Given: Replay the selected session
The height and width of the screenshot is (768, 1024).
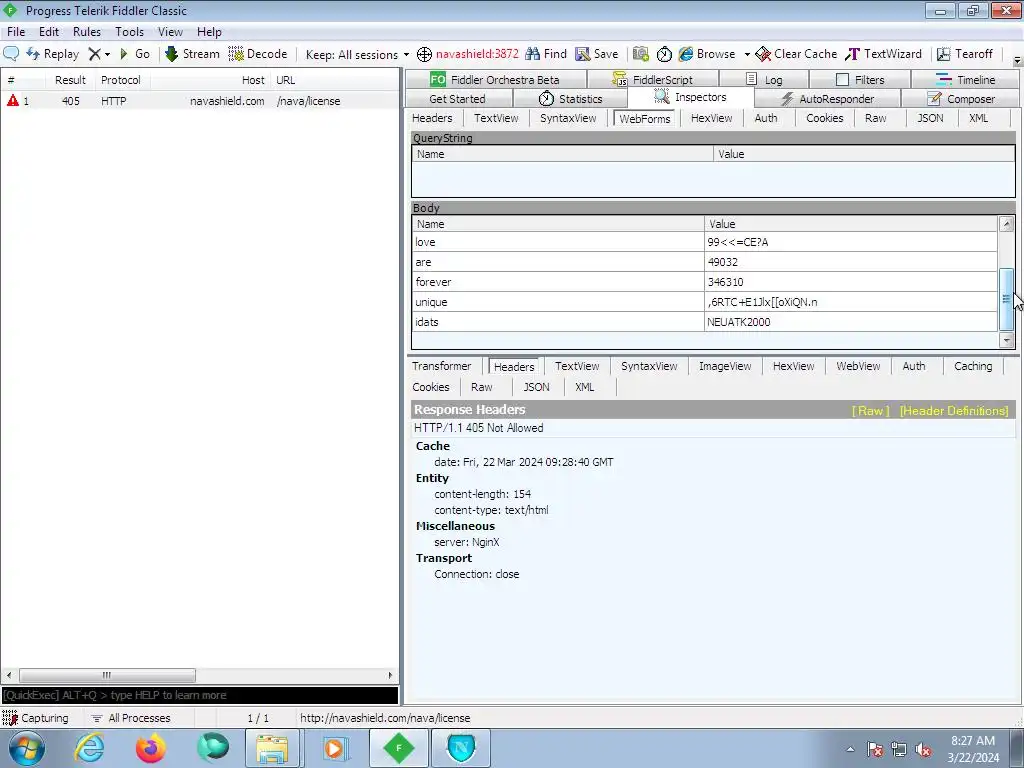Looking at the screenshot, I should click(x=52, y=54).
